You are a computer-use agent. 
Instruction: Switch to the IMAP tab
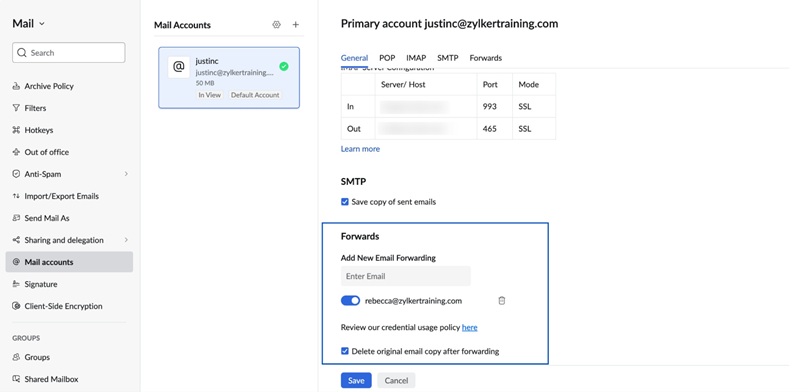click(x=416, y=58)
